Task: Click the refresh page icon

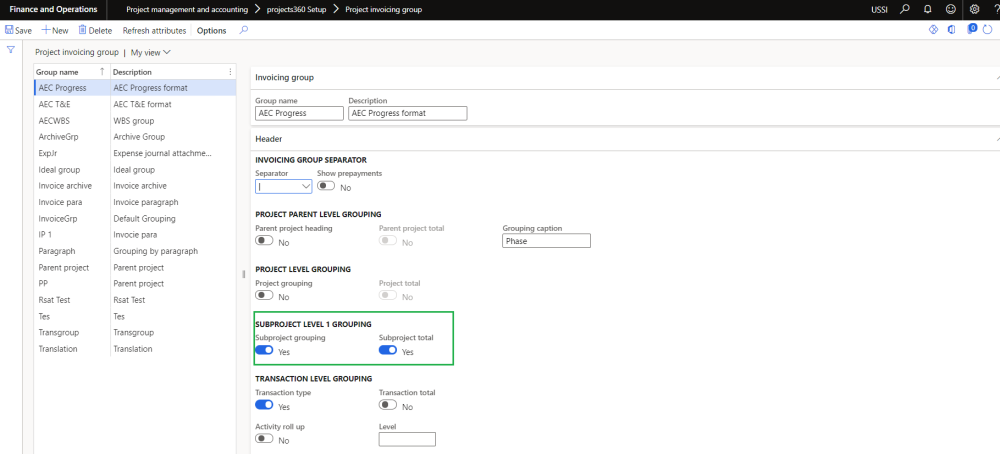Action: tap(989, 30)
